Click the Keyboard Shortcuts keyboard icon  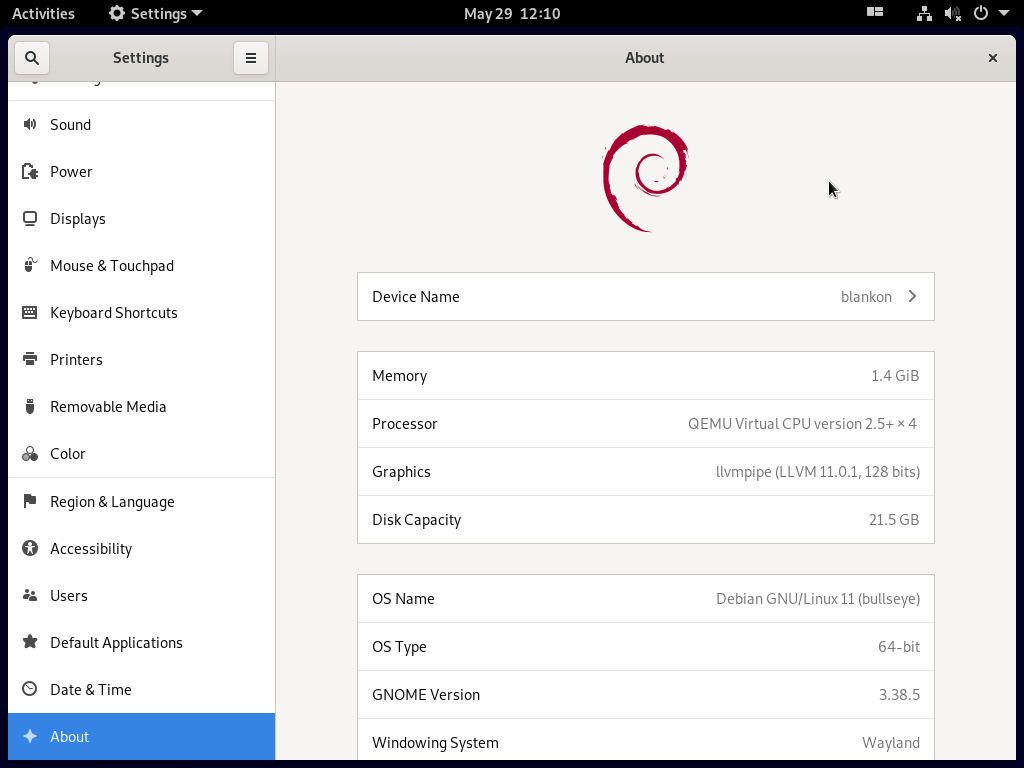(x=29, y=312)
